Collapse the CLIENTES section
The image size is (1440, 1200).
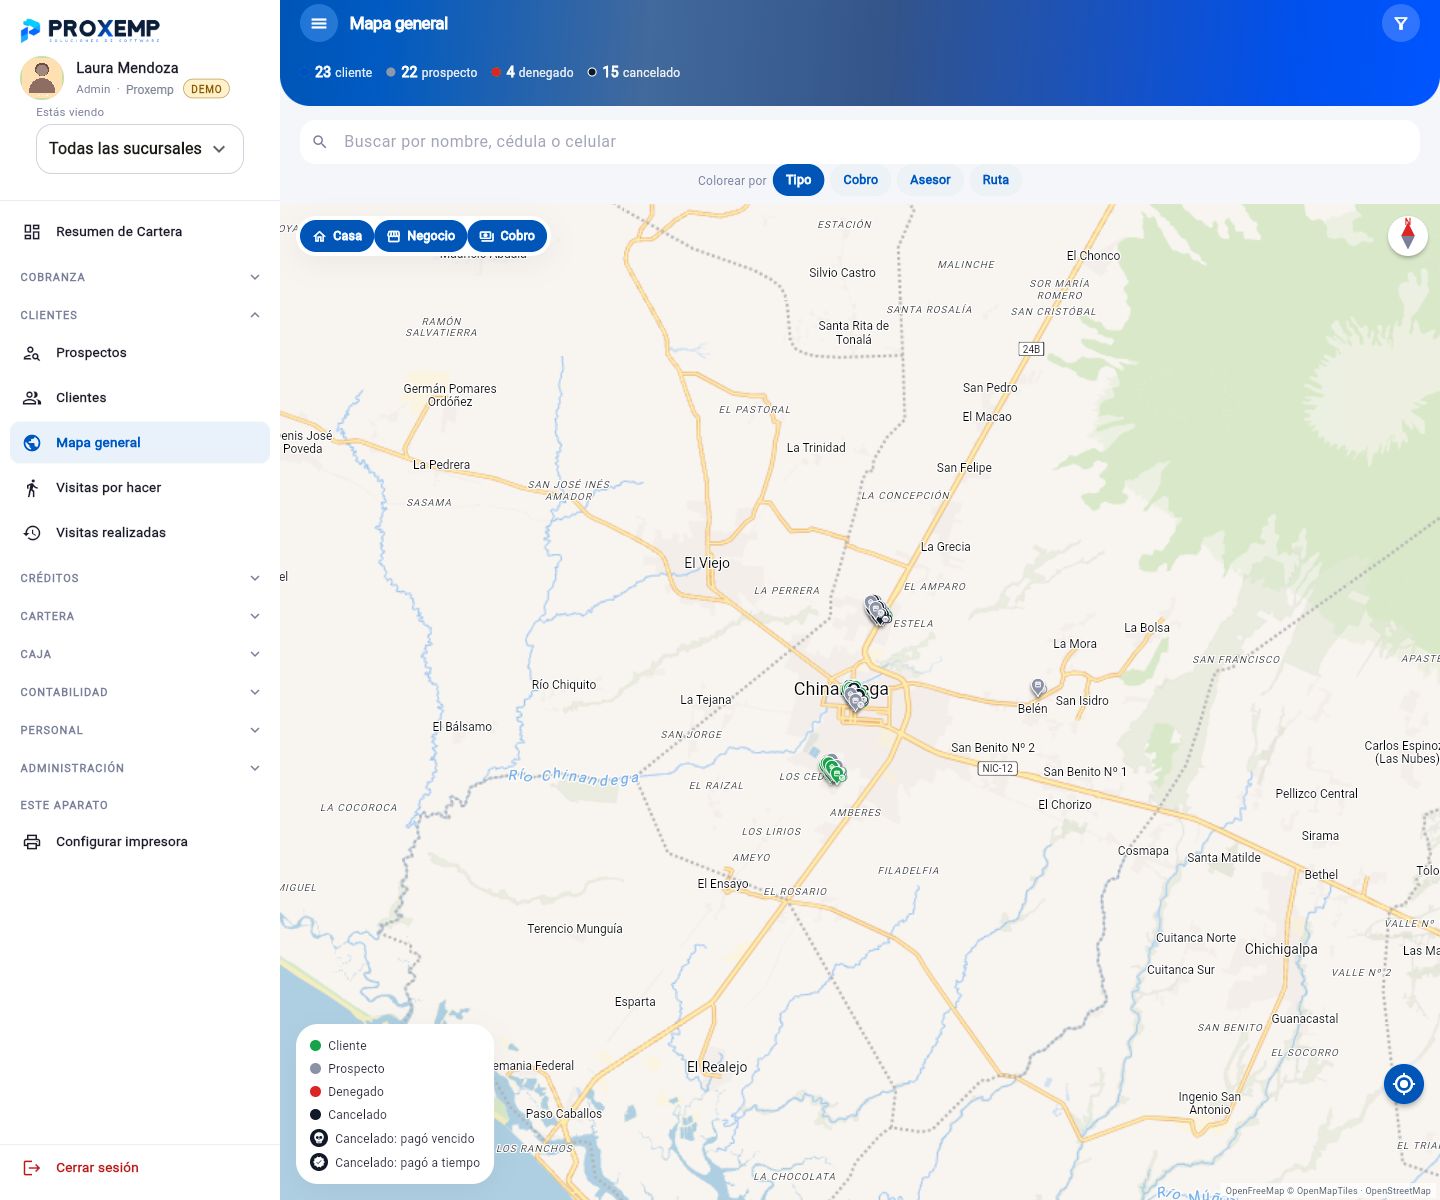coord(140,315)
